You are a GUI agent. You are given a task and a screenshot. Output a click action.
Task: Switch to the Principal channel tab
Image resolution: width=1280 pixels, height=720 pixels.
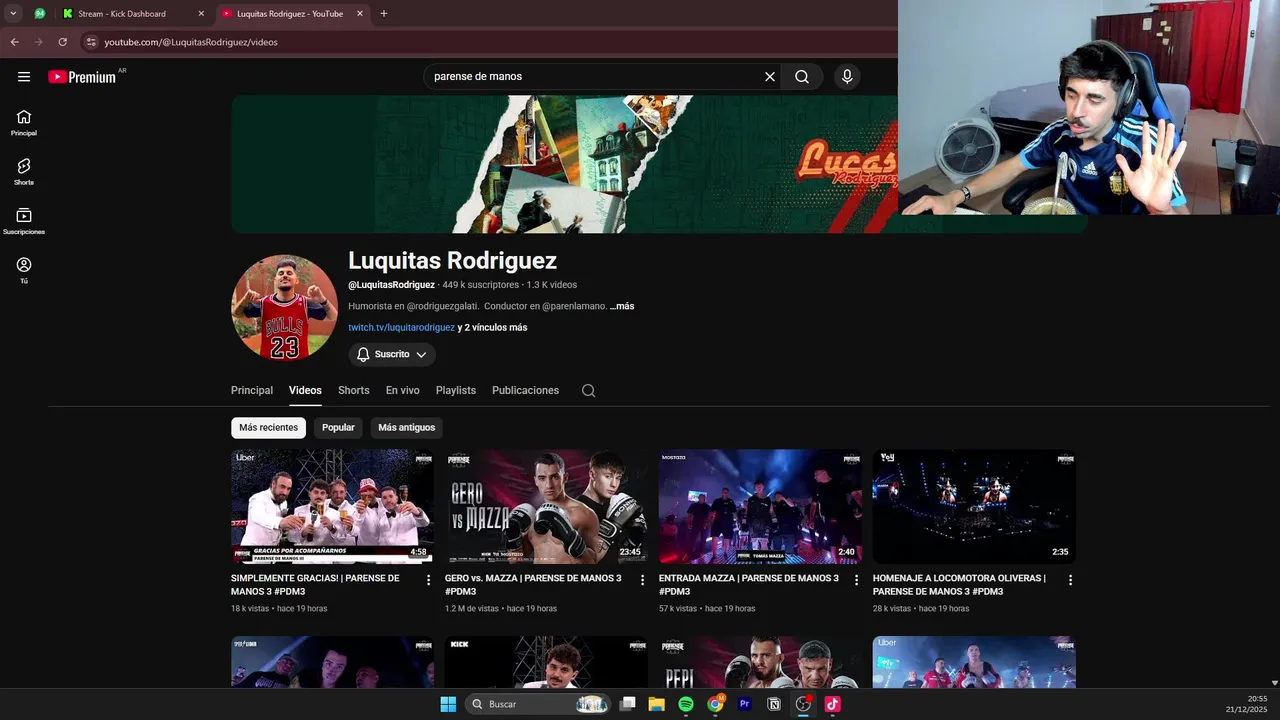pyautogui.click(x=252, y=390)
